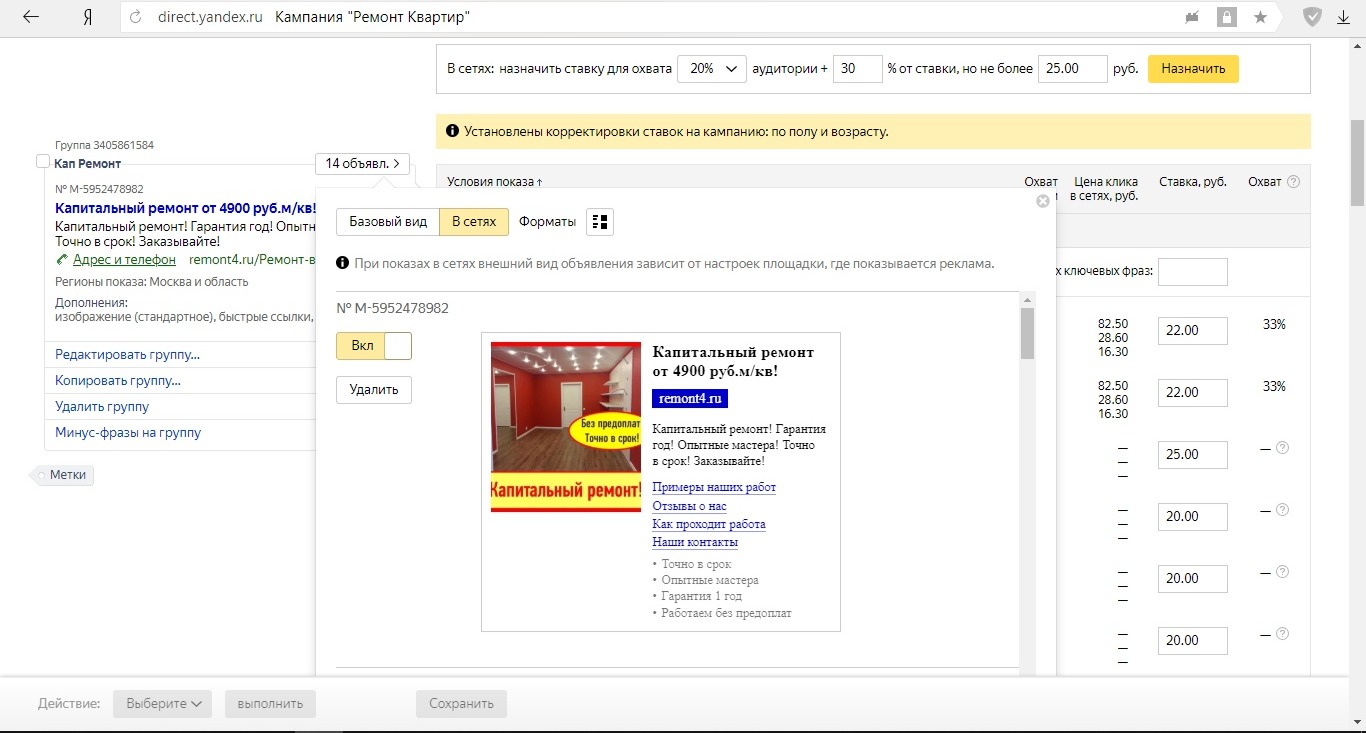Click info icon before "При показах в сетях"

click(x=343, y=263)
